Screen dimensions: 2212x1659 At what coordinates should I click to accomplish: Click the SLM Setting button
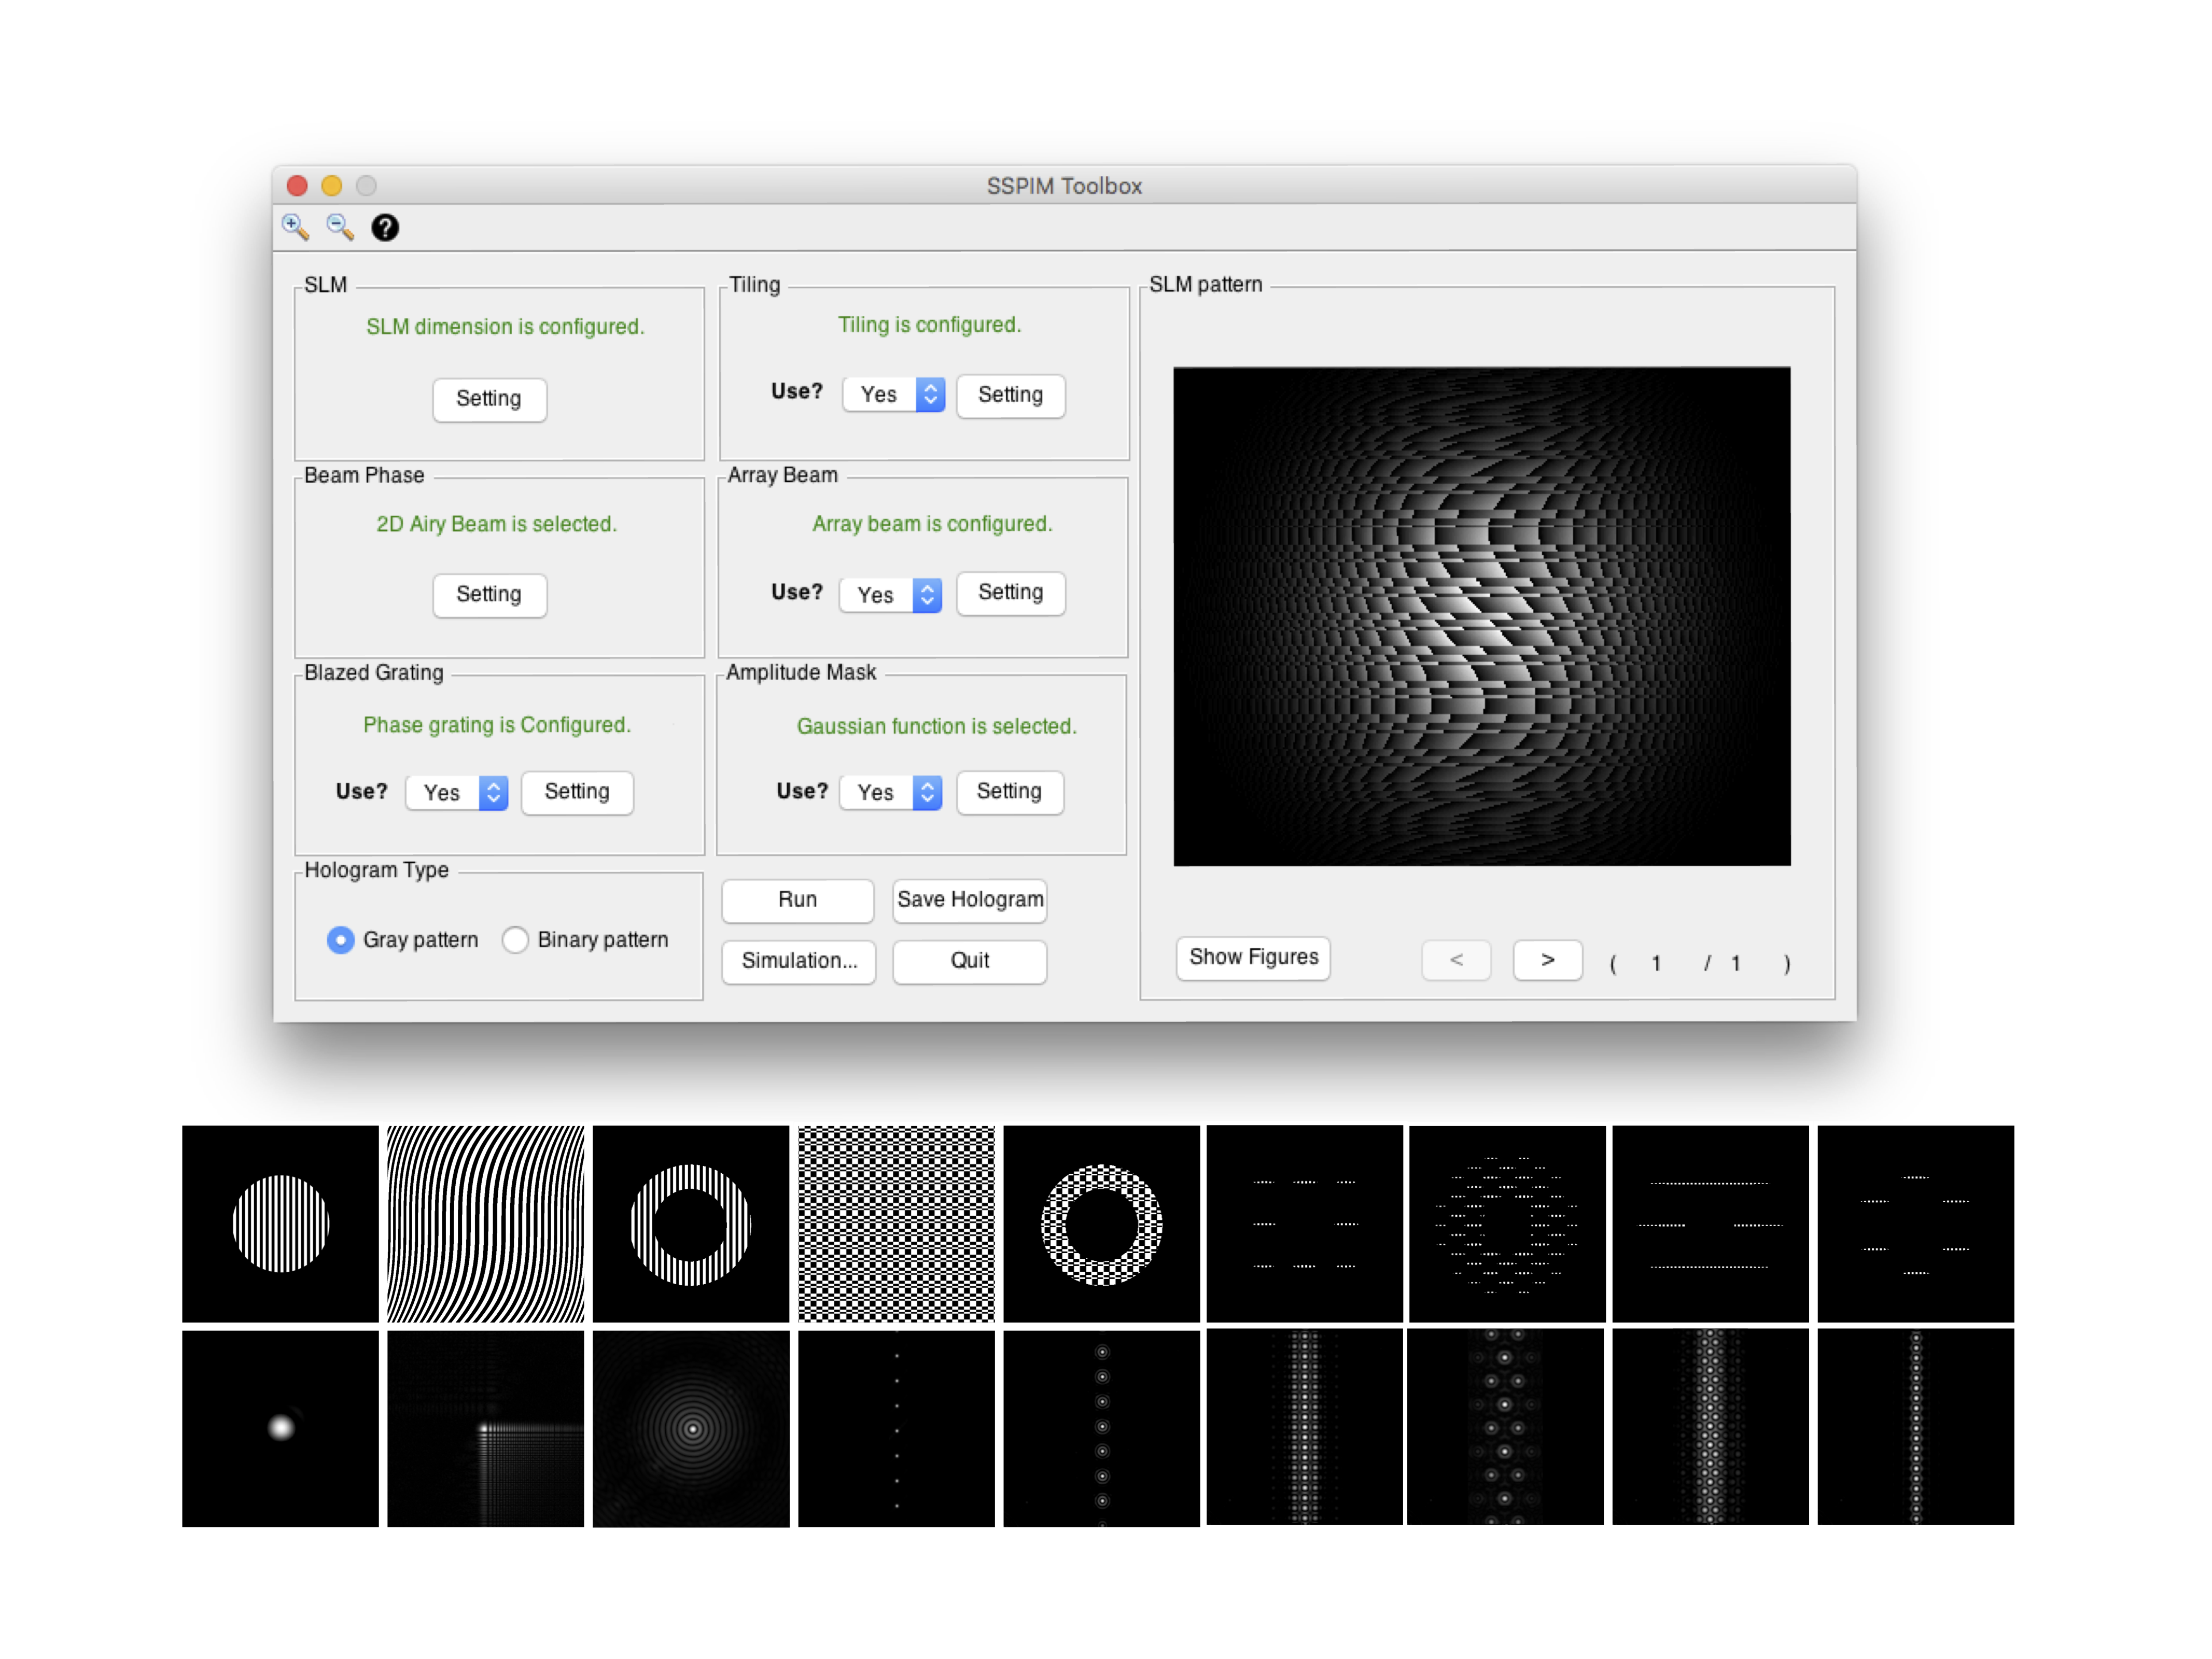[489, 399]
